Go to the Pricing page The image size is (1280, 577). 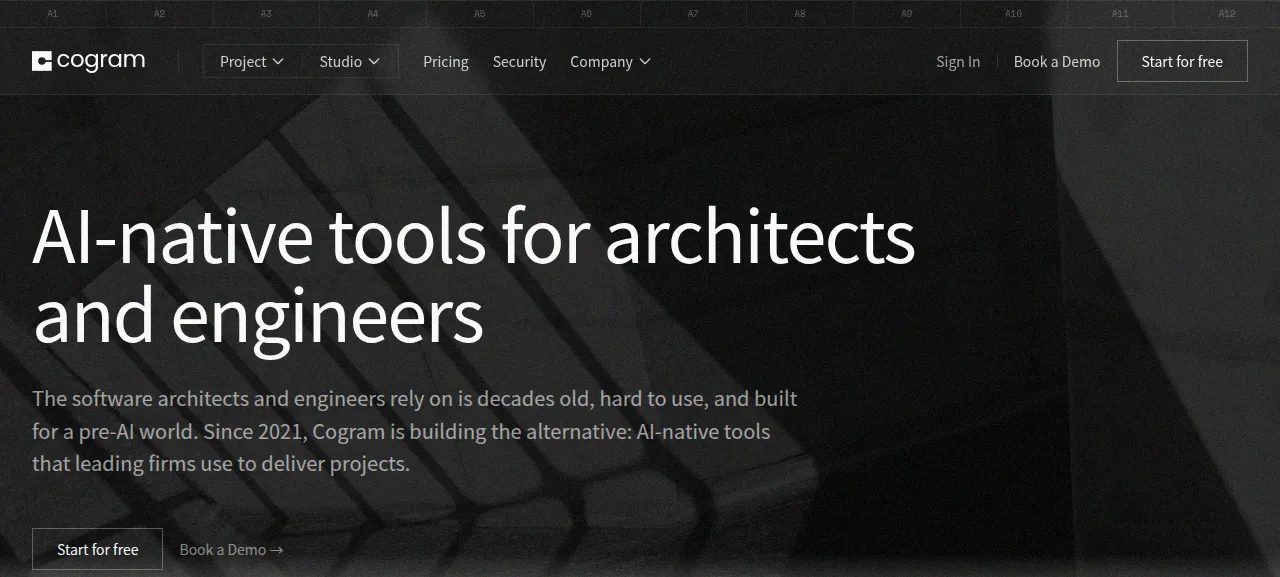click(446, 61)
